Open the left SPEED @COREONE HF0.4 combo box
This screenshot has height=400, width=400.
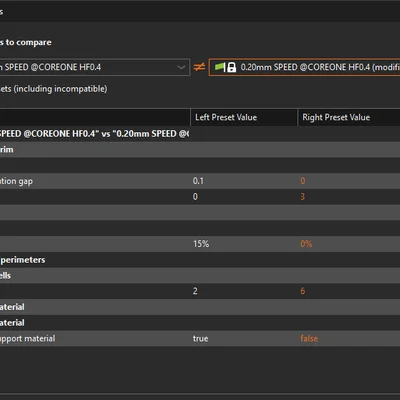click(x=95, y=67)
